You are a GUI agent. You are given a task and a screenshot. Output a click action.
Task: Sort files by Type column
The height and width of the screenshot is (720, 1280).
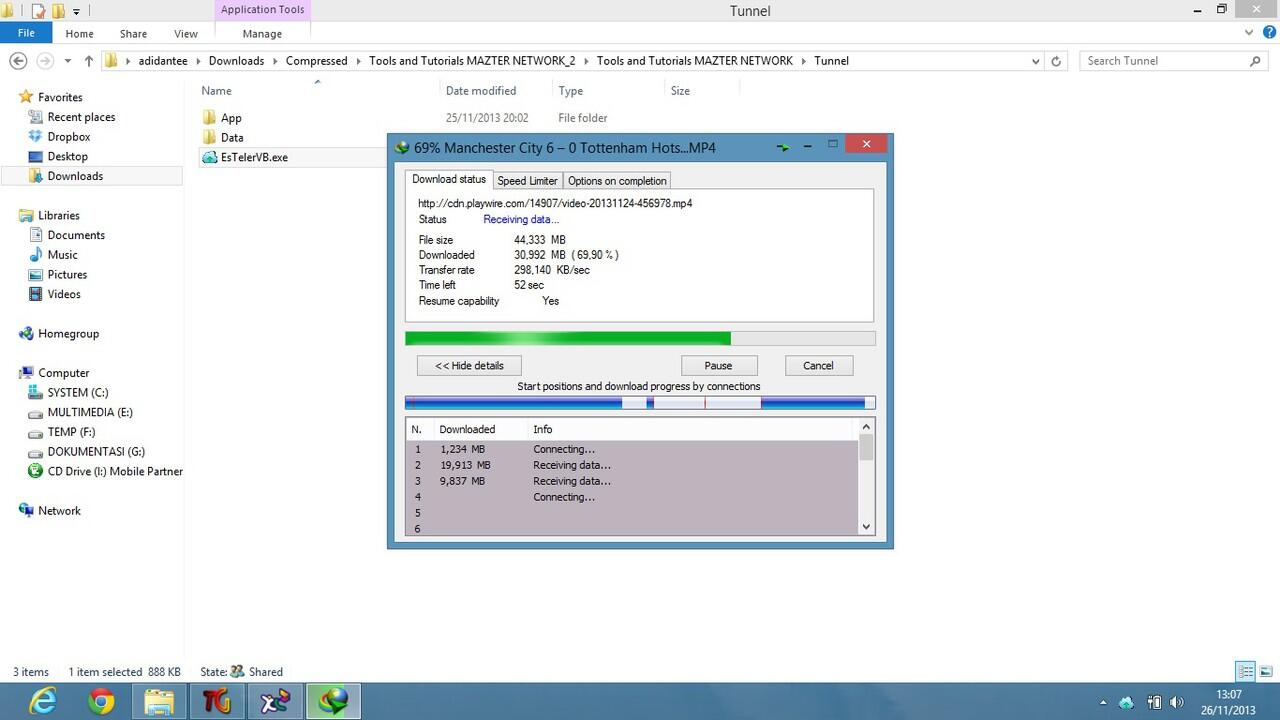tap(571, 91)
